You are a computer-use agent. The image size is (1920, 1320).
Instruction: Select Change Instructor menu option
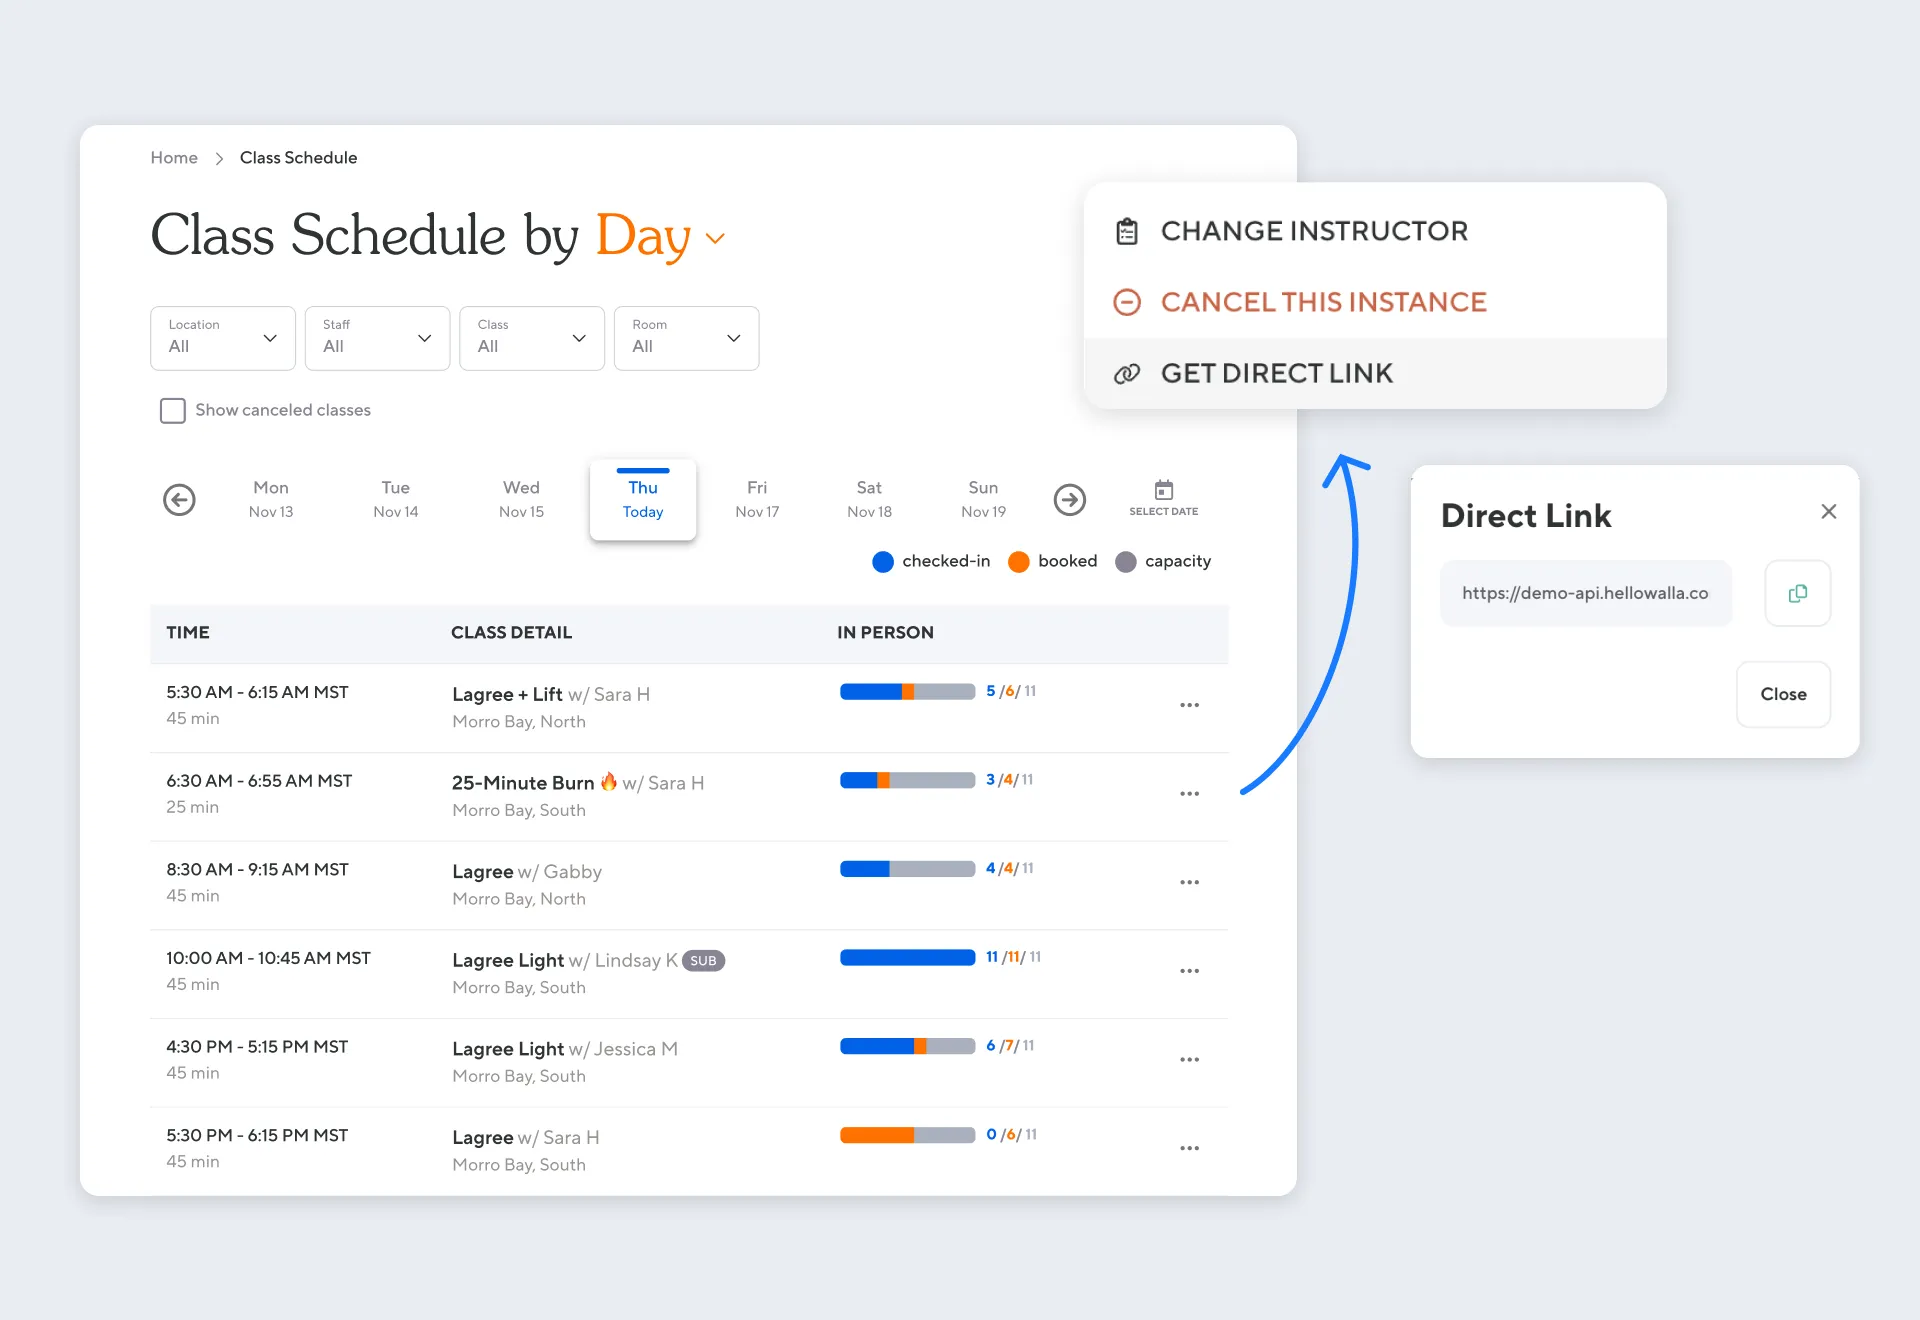coord(1313,231)
